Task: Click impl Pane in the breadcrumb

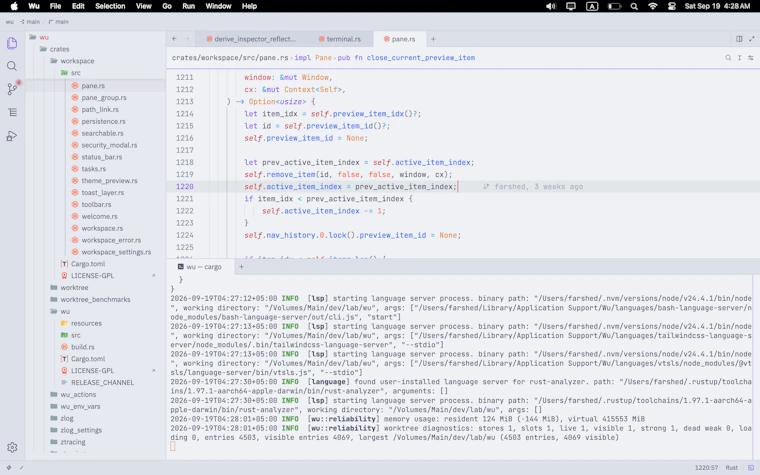Action: coord(313,58)
